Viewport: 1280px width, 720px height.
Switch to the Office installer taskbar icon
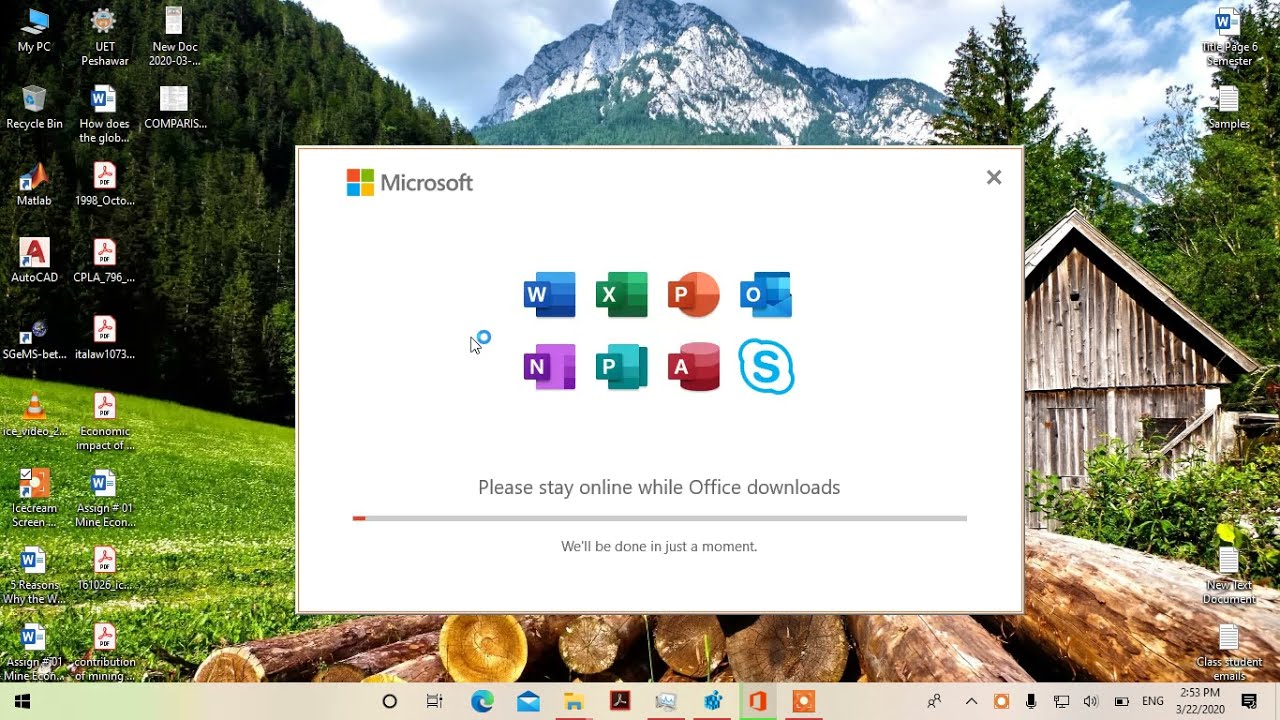point(757,701)
